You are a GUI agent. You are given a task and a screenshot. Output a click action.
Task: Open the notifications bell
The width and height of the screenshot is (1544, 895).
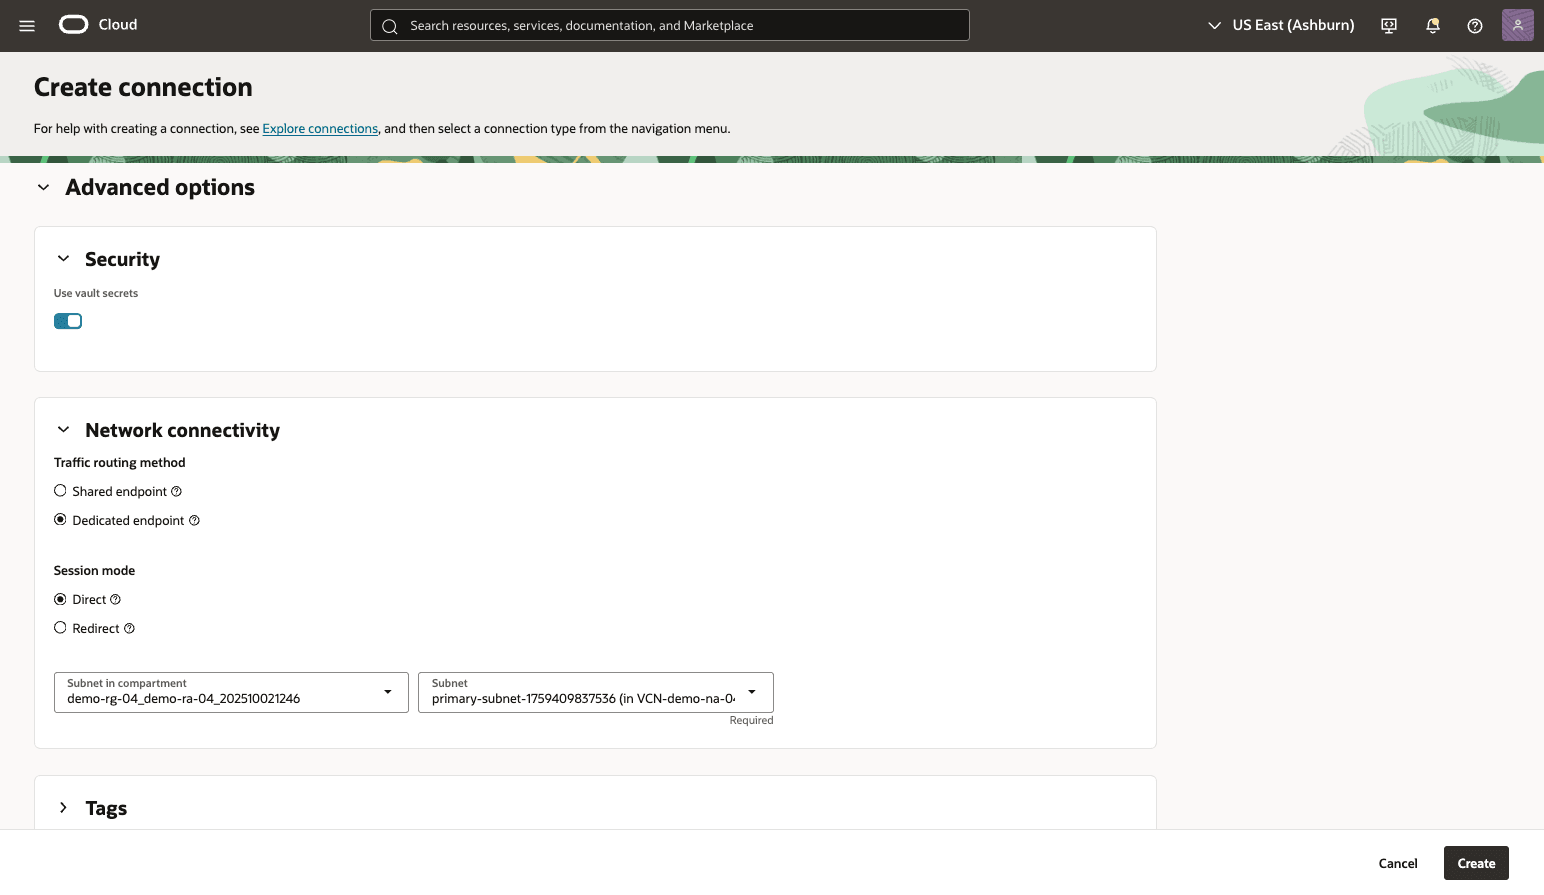[x=1432, y=25]
